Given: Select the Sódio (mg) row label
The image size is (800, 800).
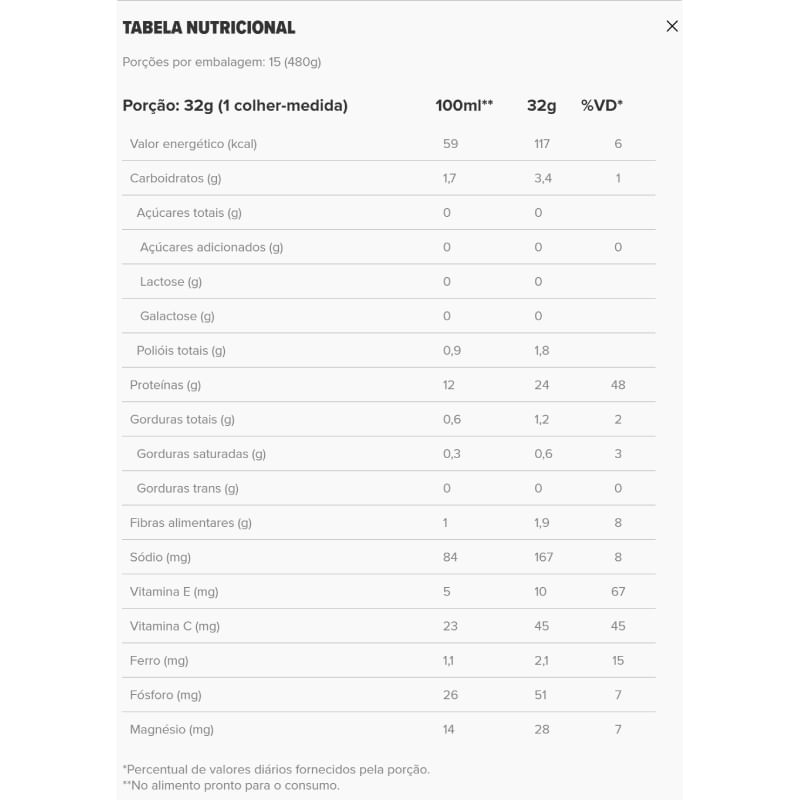Looking at the screenshot, I should 160,557.
